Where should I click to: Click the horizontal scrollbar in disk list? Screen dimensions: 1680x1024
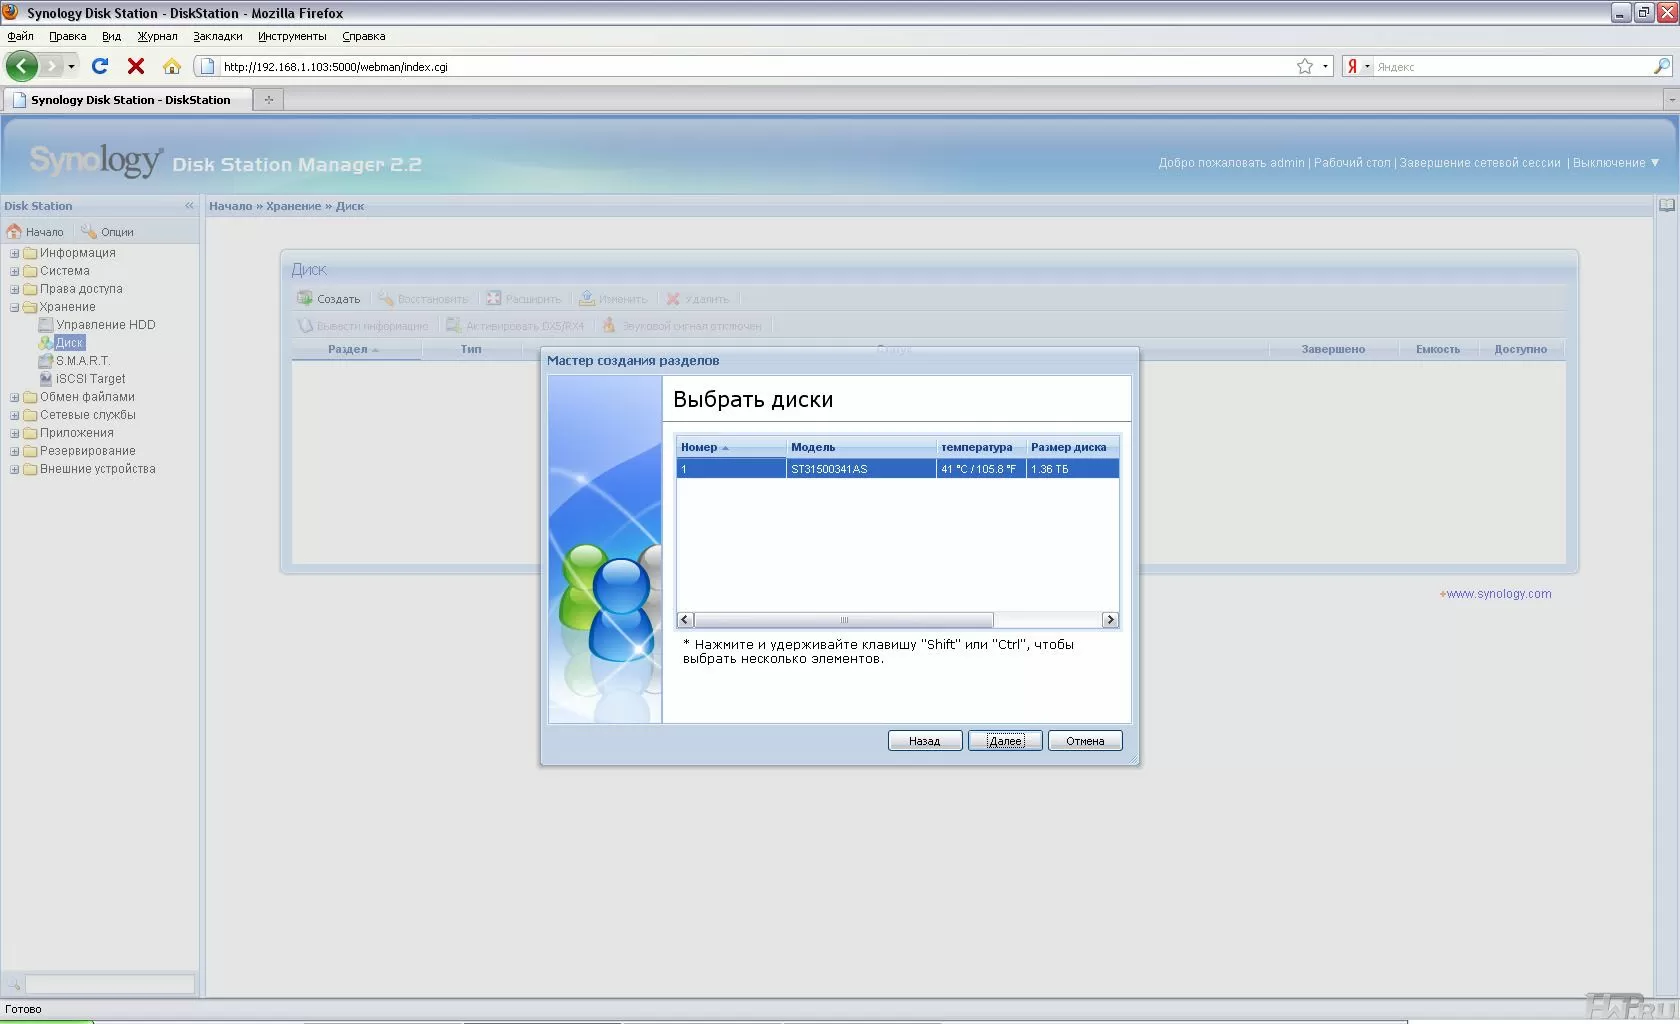pos(843,620)
